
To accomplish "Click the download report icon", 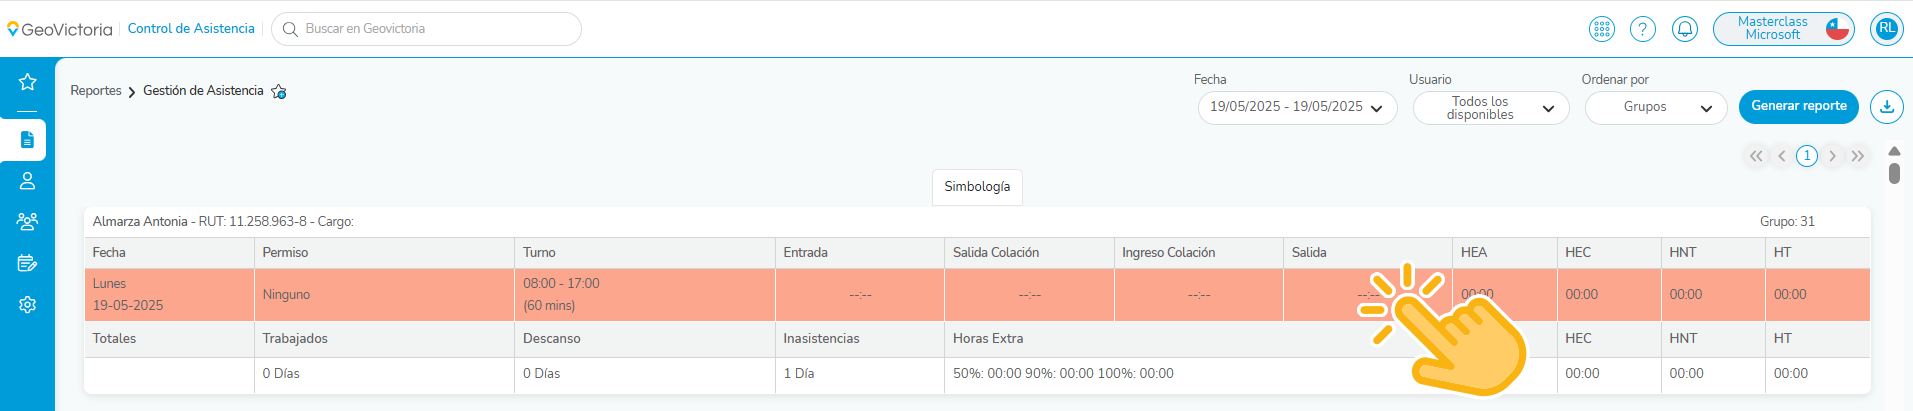I will (1887, 106).
